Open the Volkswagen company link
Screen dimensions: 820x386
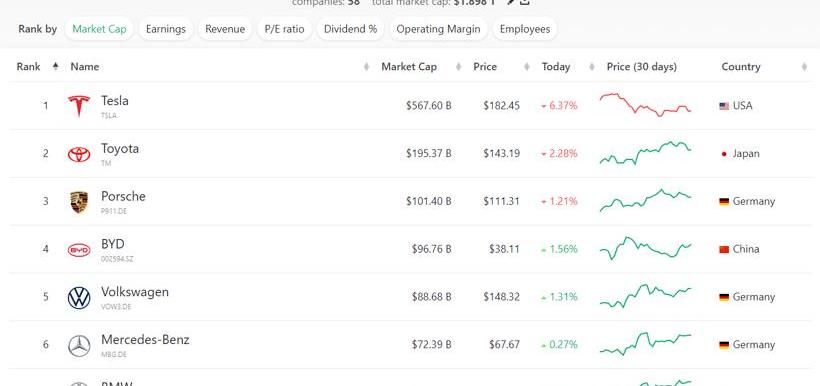coord(135,292)
